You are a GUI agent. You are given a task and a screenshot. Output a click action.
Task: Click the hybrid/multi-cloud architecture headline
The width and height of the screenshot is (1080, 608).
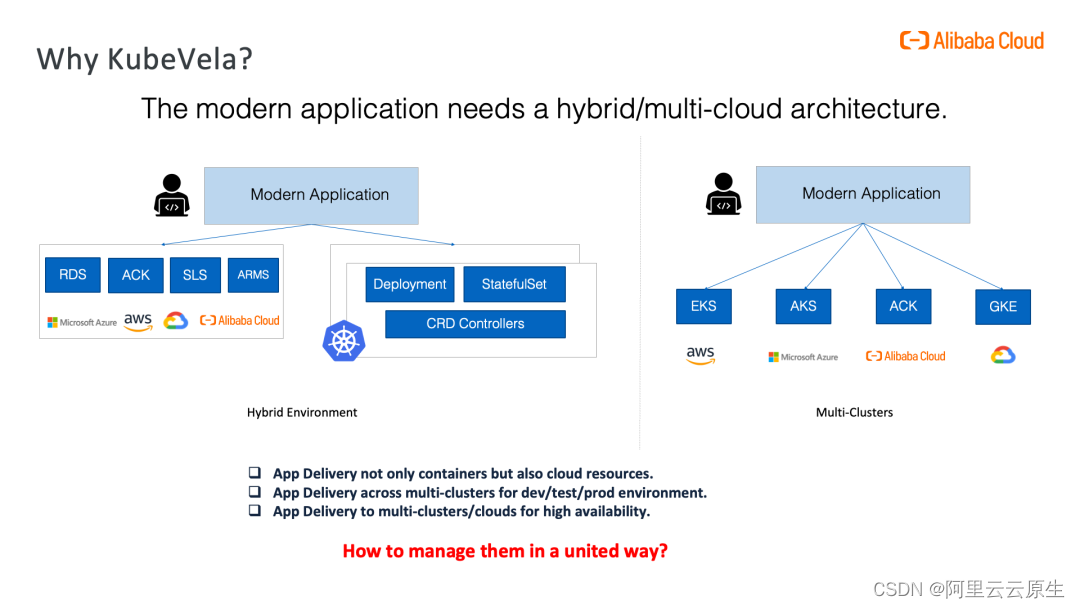tap(544, 109)
